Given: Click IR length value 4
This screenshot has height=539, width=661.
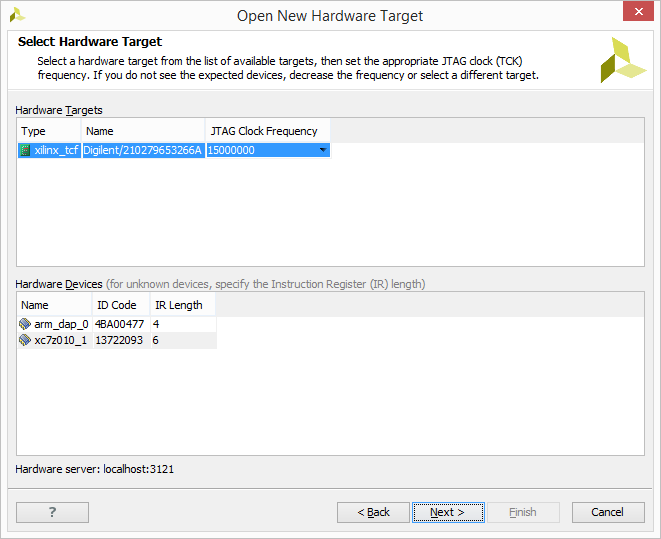Looking at the screenshot, I should pos(156,324).
